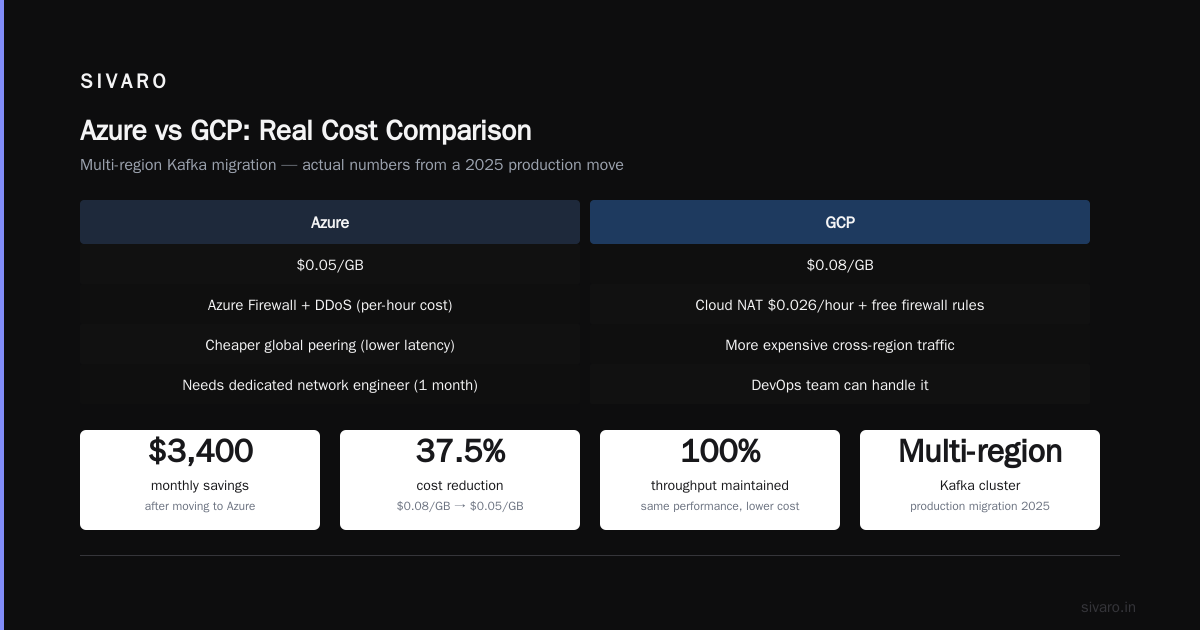Click 'same performance, lower cost' caption
The width and height of the screenshot is (1200, 630).
[x=720, y=506]
